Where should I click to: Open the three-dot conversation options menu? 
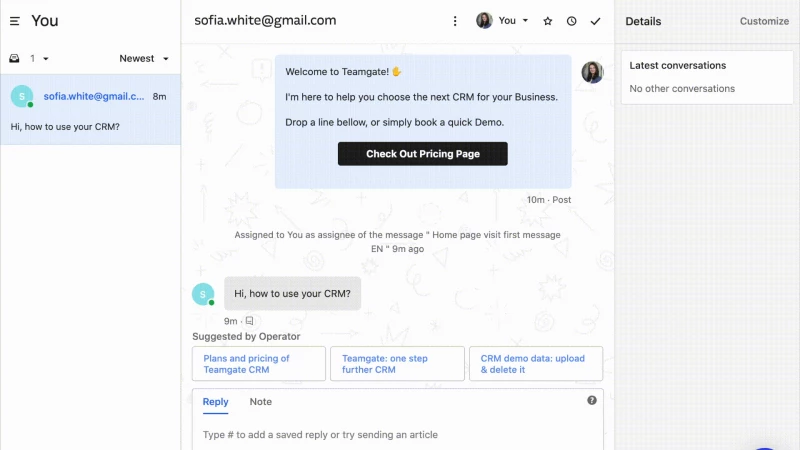pyautogui.click(x=455, y=21)
